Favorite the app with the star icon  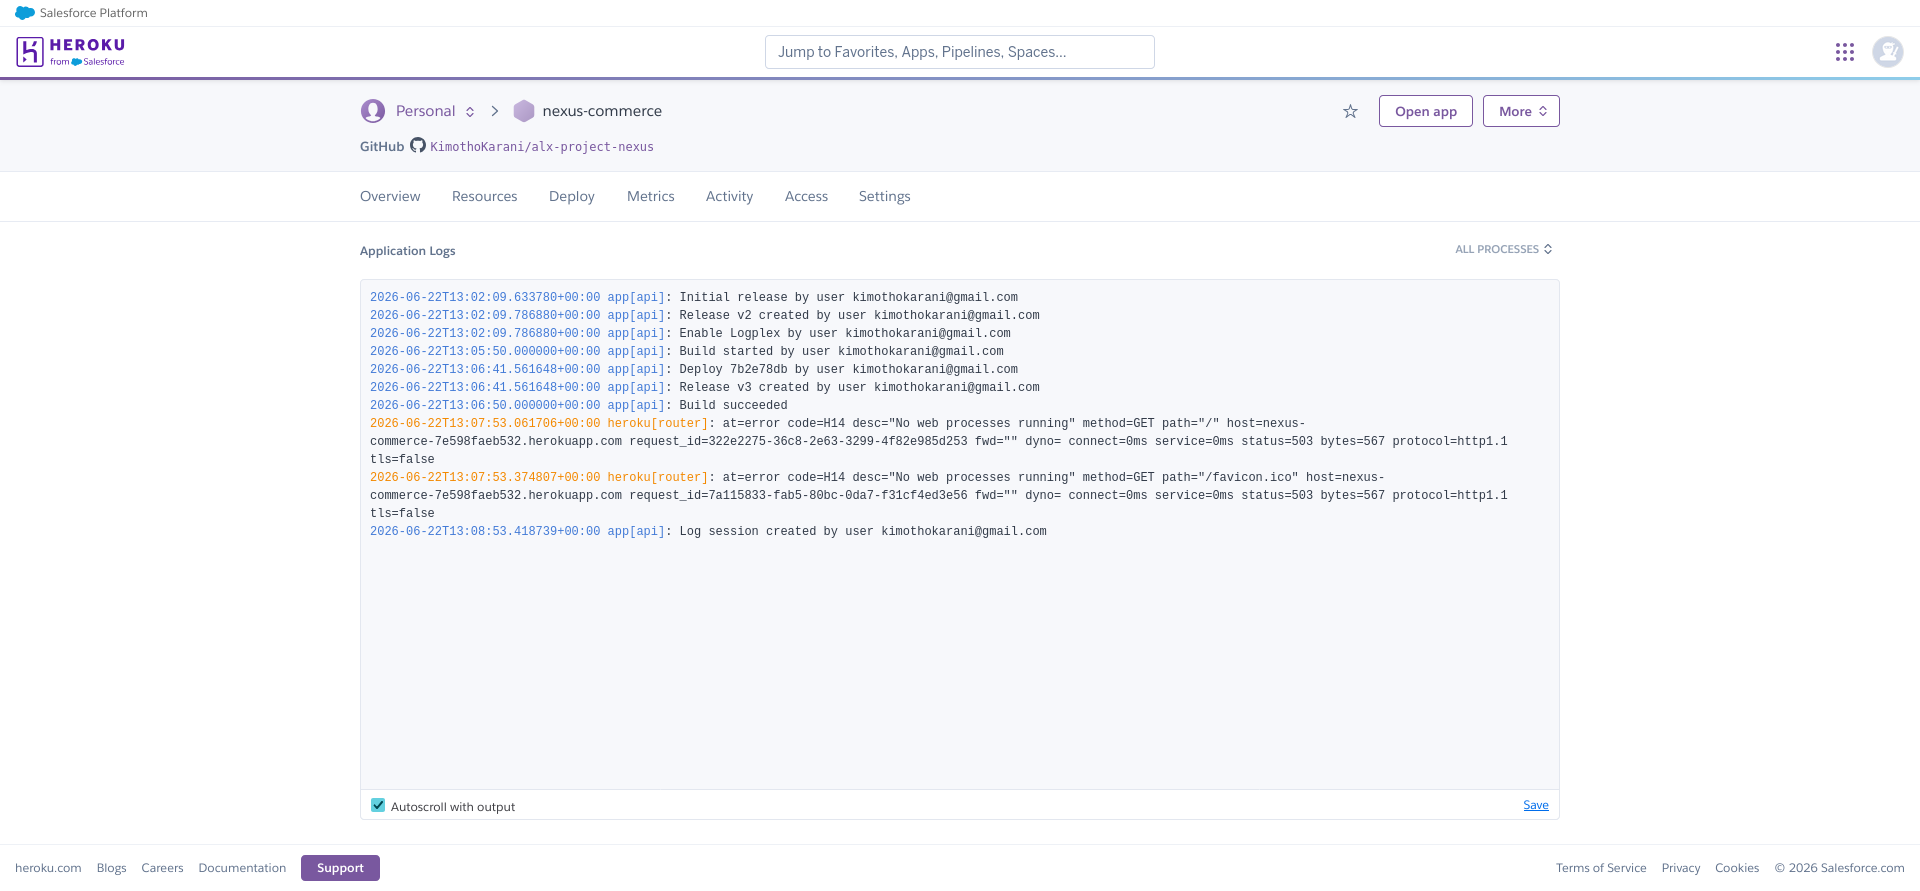point(1350,111)
